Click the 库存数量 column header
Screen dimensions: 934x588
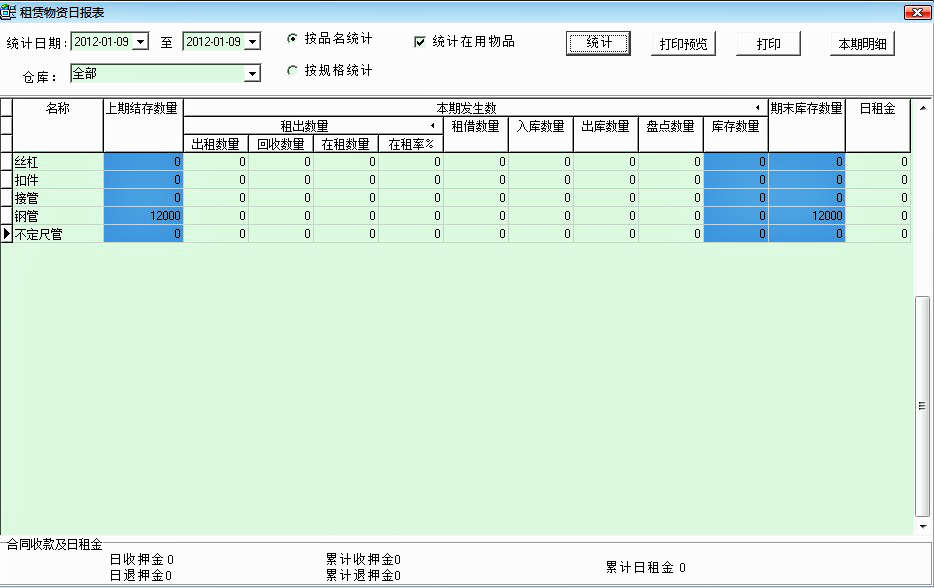pos(735,134)
